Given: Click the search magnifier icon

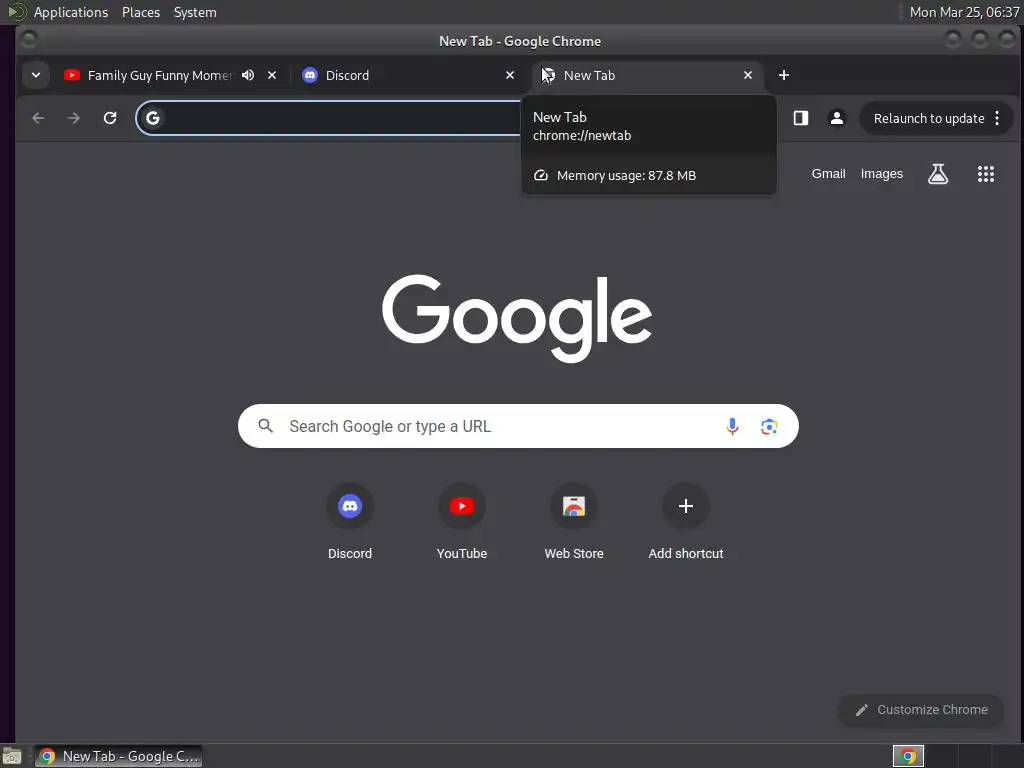Looking at the screenshot, I should [x=265, y=426].
